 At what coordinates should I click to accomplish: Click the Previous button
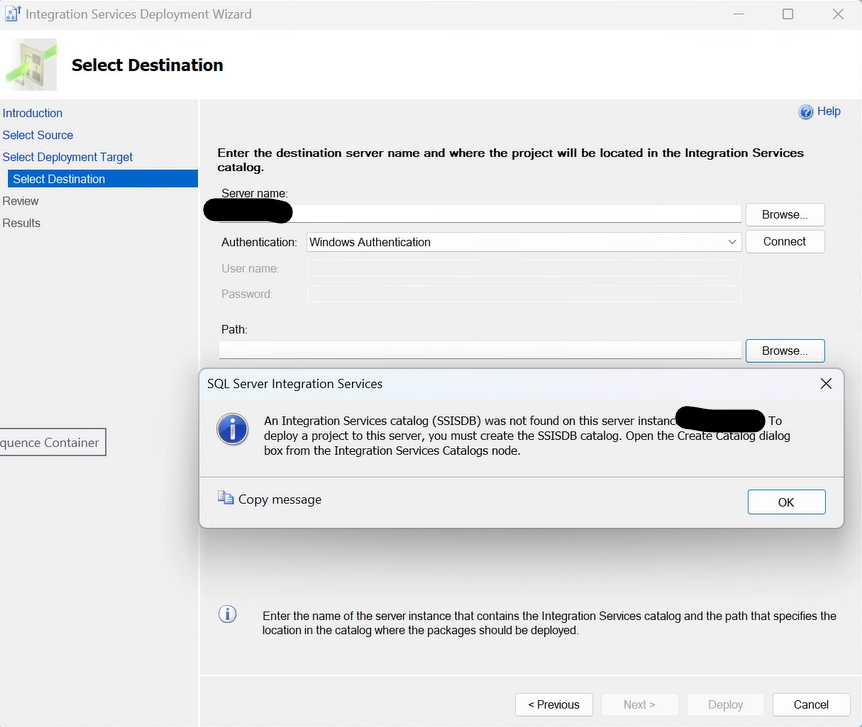coord(554,704)
